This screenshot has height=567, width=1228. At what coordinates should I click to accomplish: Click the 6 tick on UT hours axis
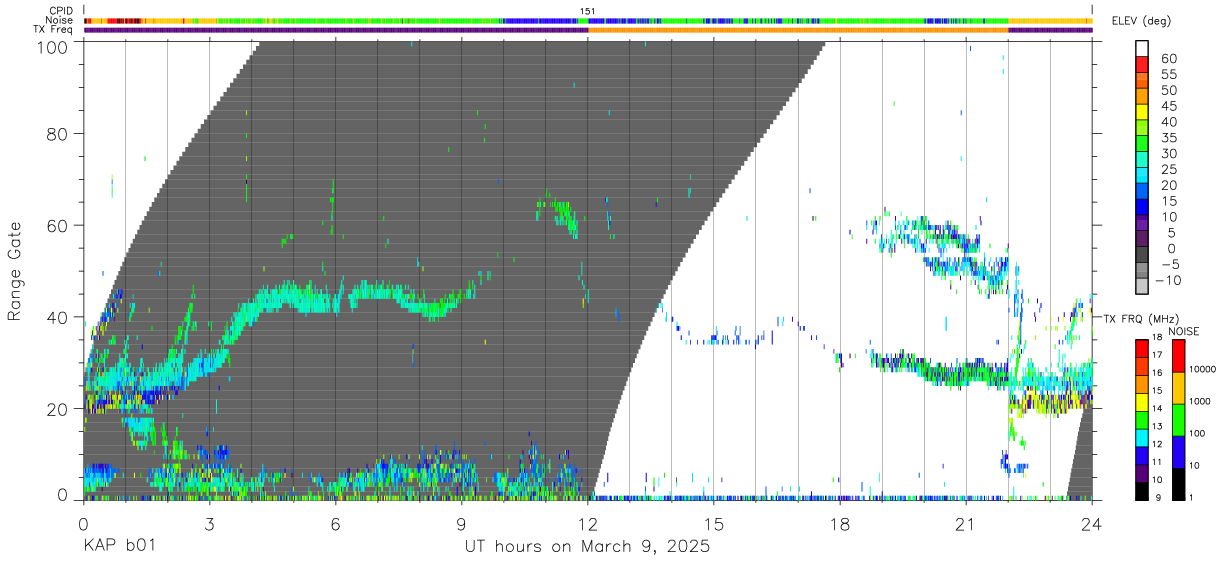click(335, 523)
